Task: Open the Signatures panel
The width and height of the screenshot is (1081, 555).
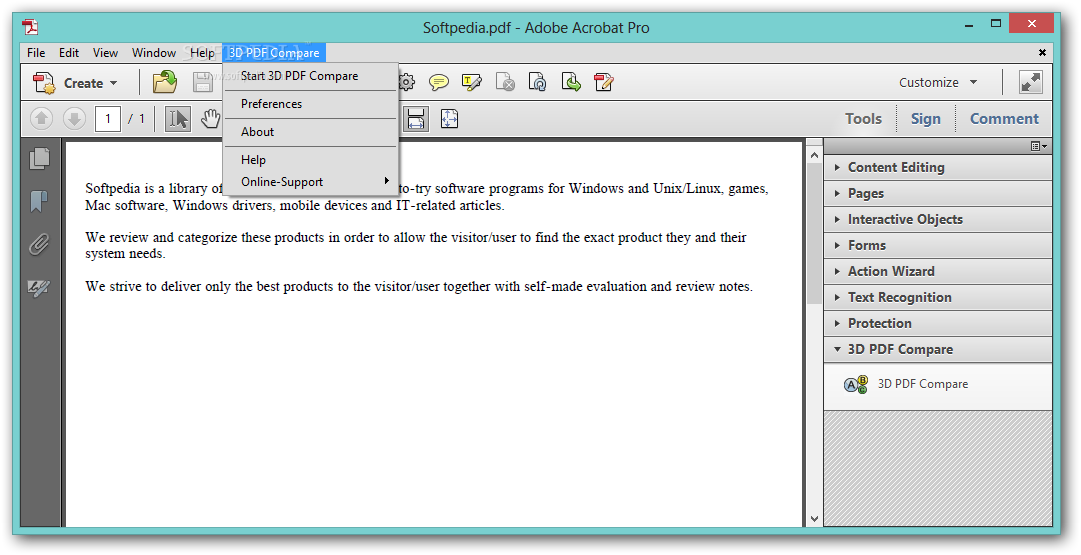Action: [39, 287]
